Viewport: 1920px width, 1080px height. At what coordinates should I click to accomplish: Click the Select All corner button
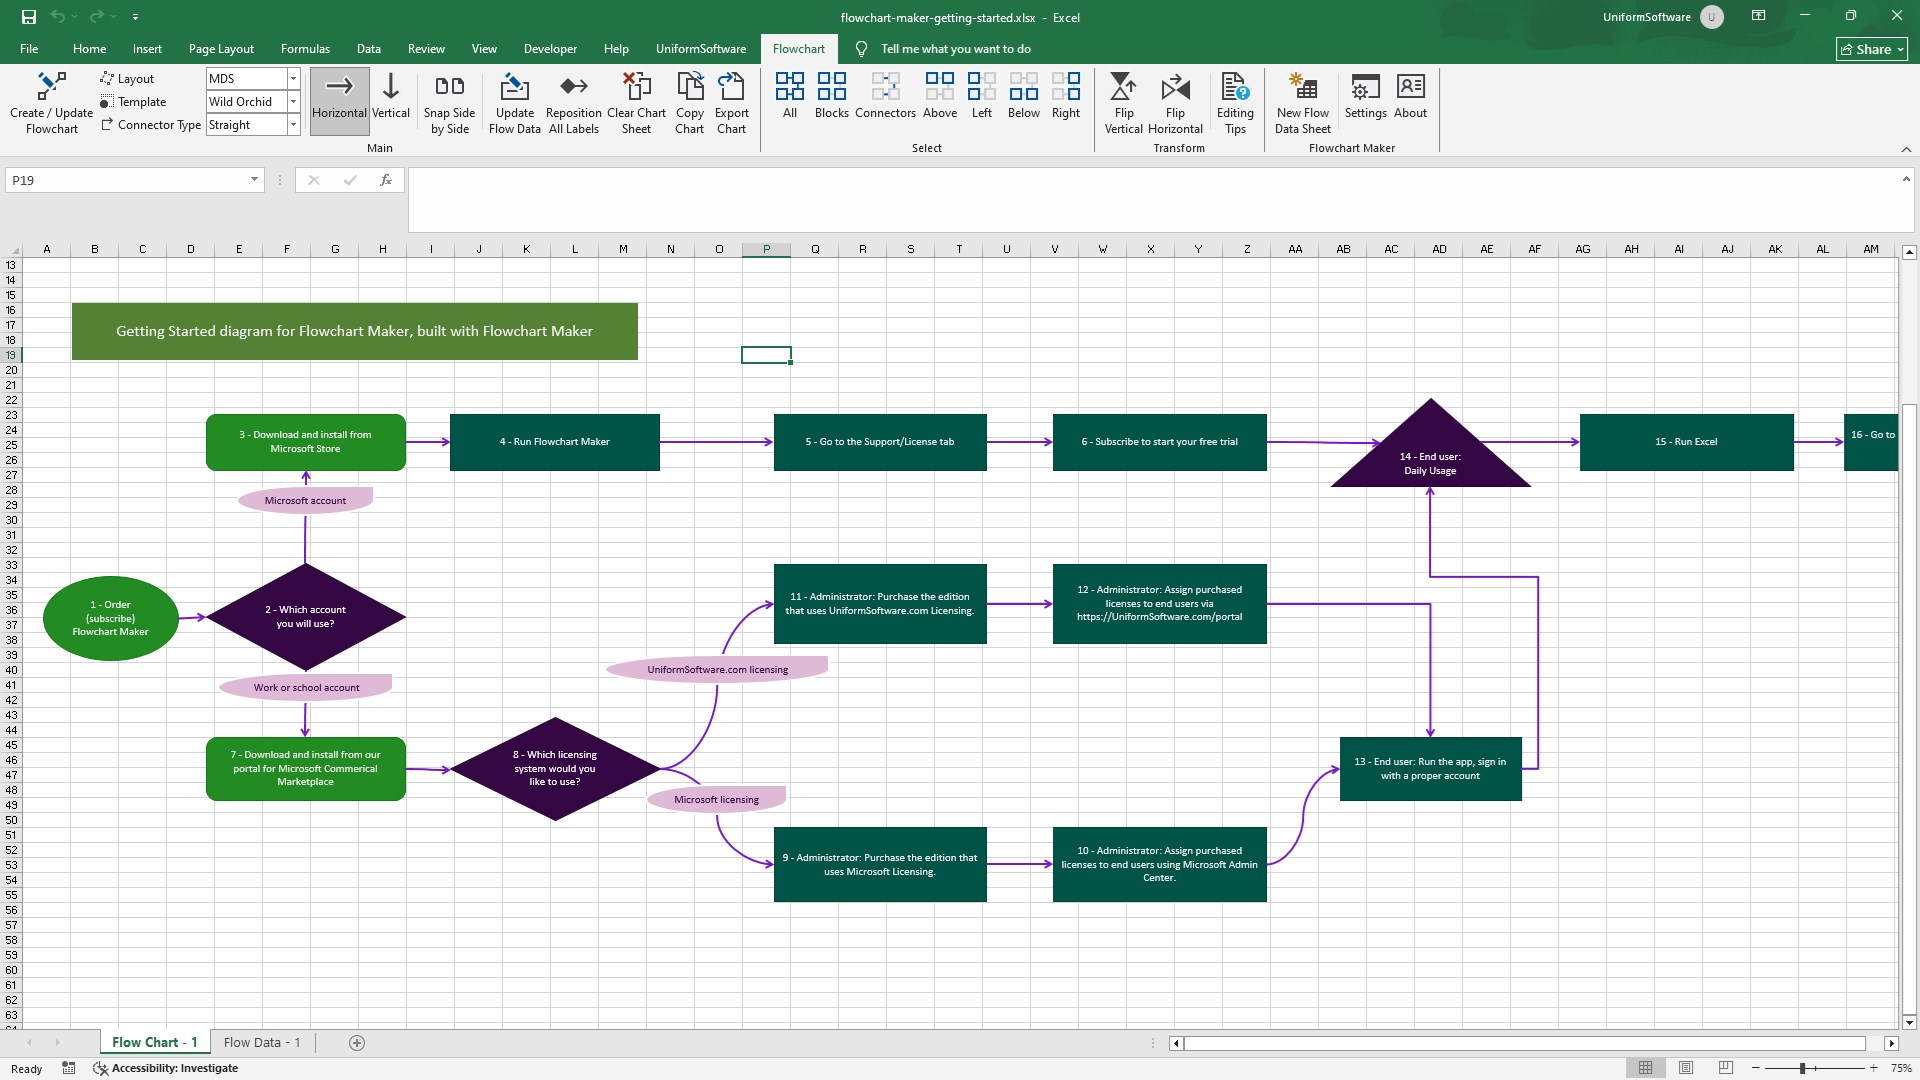[12, 249]
